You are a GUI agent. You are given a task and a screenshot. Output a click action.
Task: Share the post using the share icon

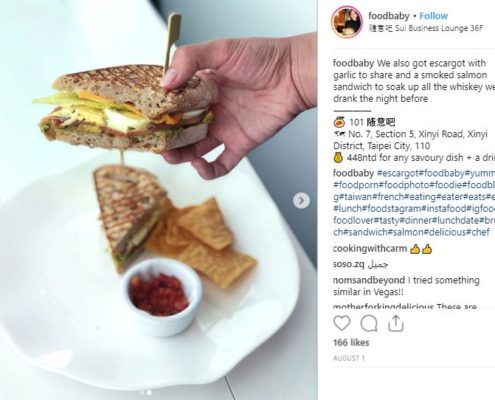point(396,323)
